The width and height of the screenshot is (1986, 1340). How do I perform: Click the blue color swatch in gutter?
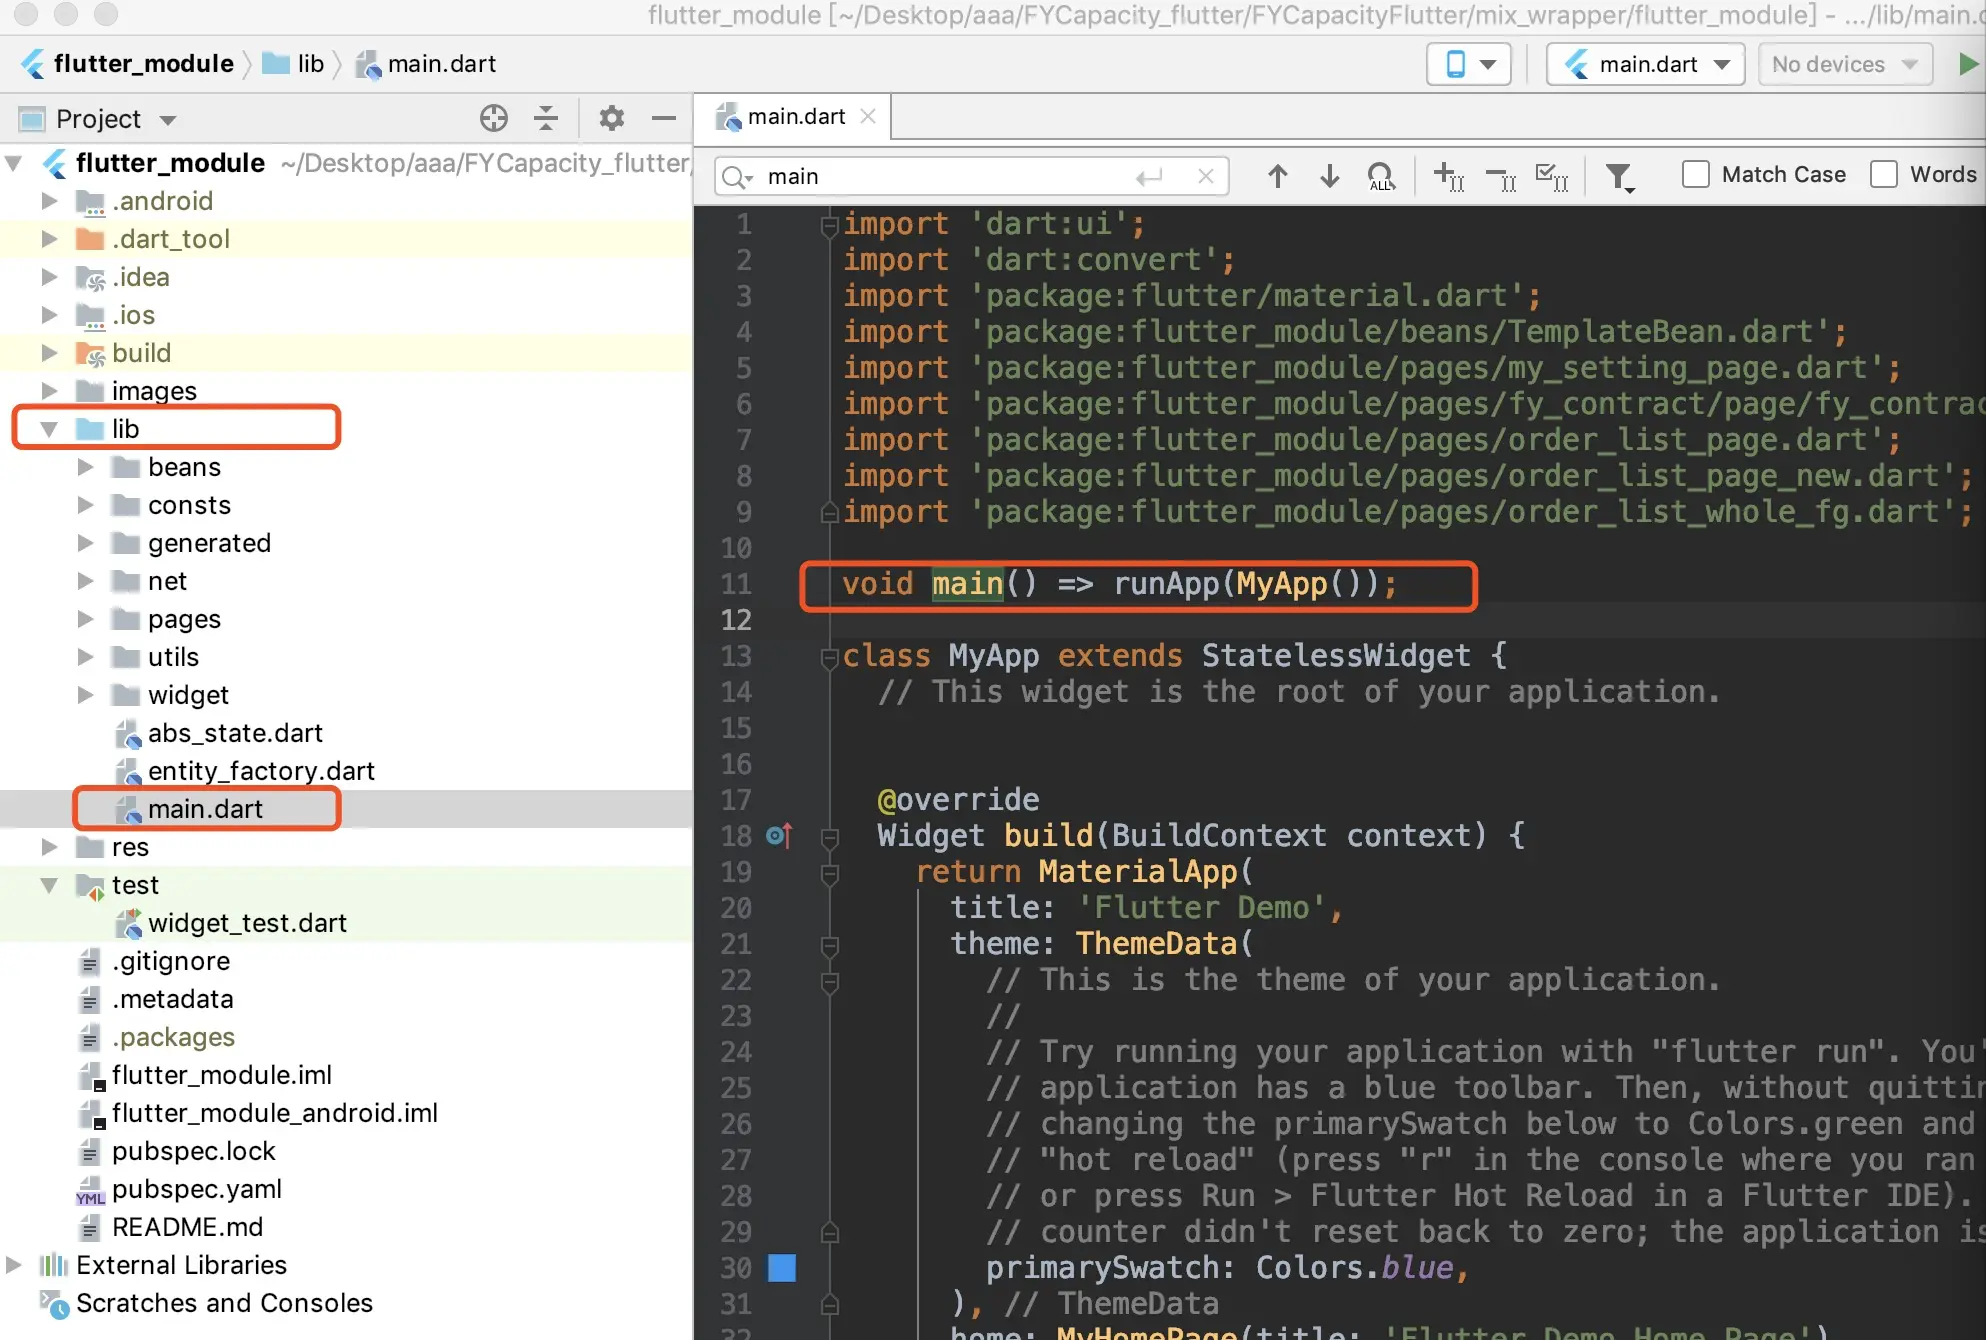[x=781, y=1268]
